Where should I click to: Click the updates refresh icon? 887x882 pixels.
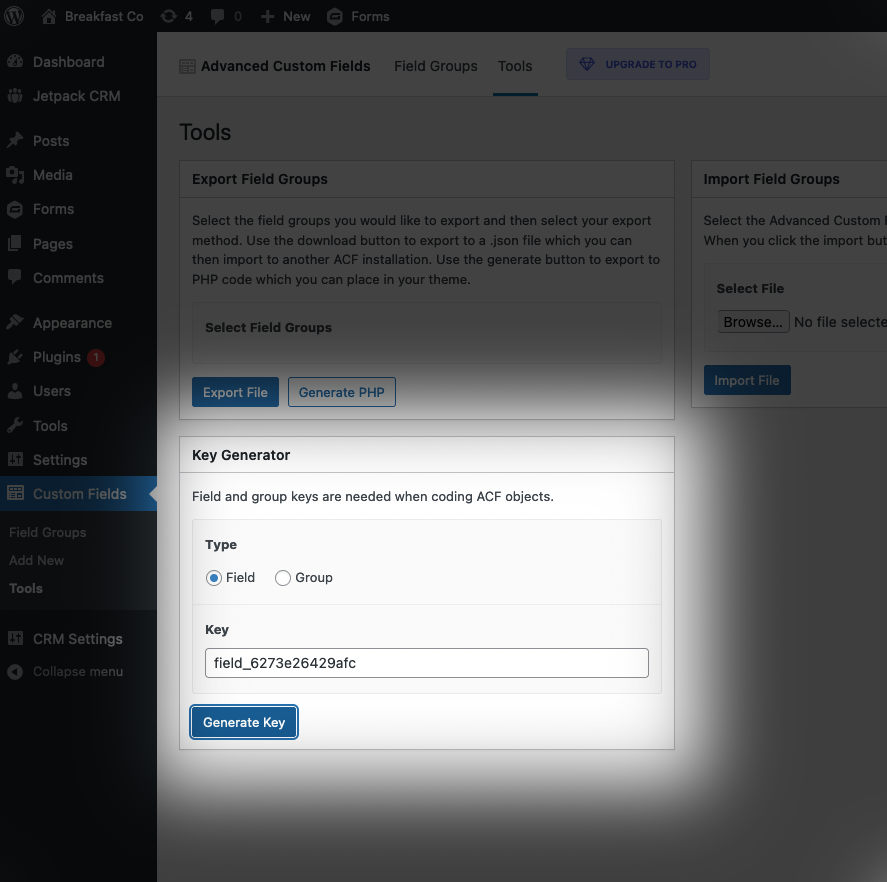(169, 16)
